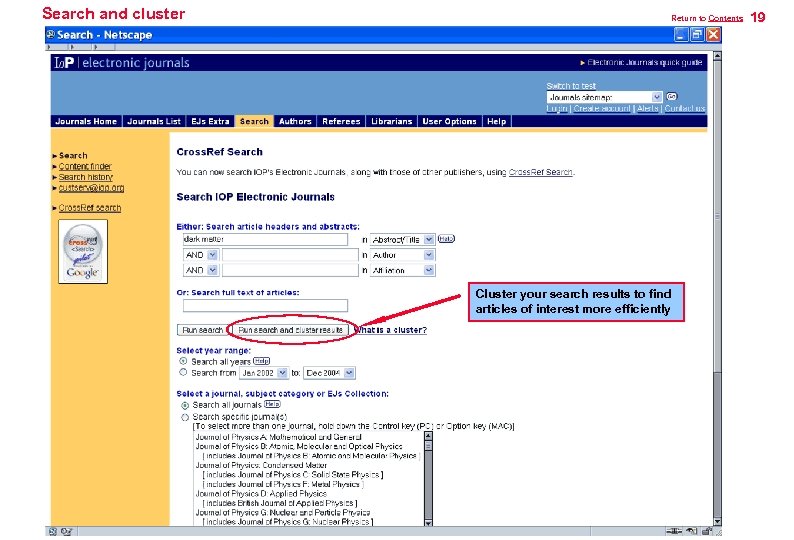Click the Go button beside Journals sitemap

(671, 96)
